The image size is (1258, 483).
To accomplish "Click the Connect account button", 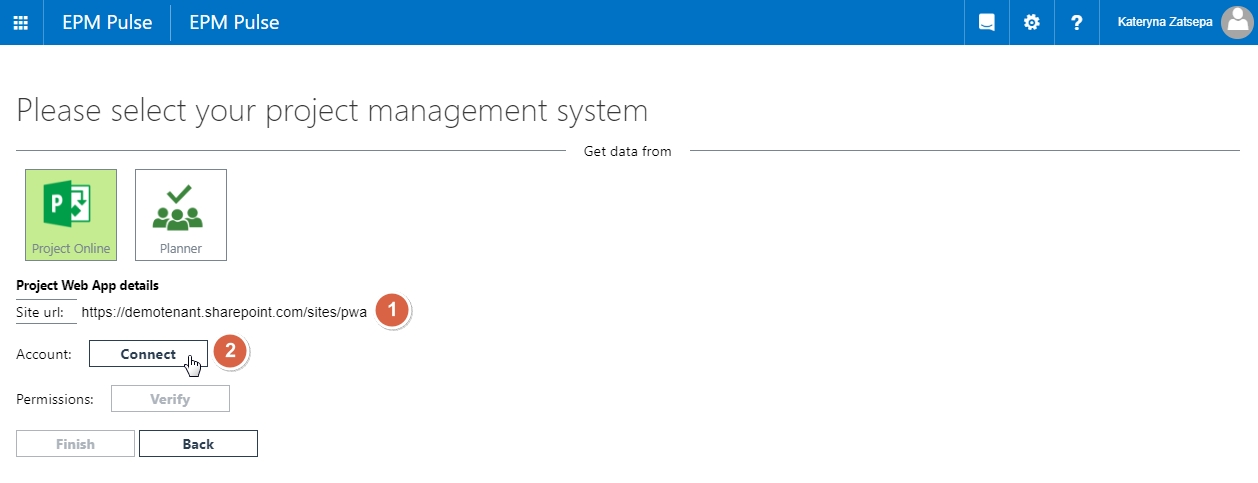I will (x=148, y=354).
